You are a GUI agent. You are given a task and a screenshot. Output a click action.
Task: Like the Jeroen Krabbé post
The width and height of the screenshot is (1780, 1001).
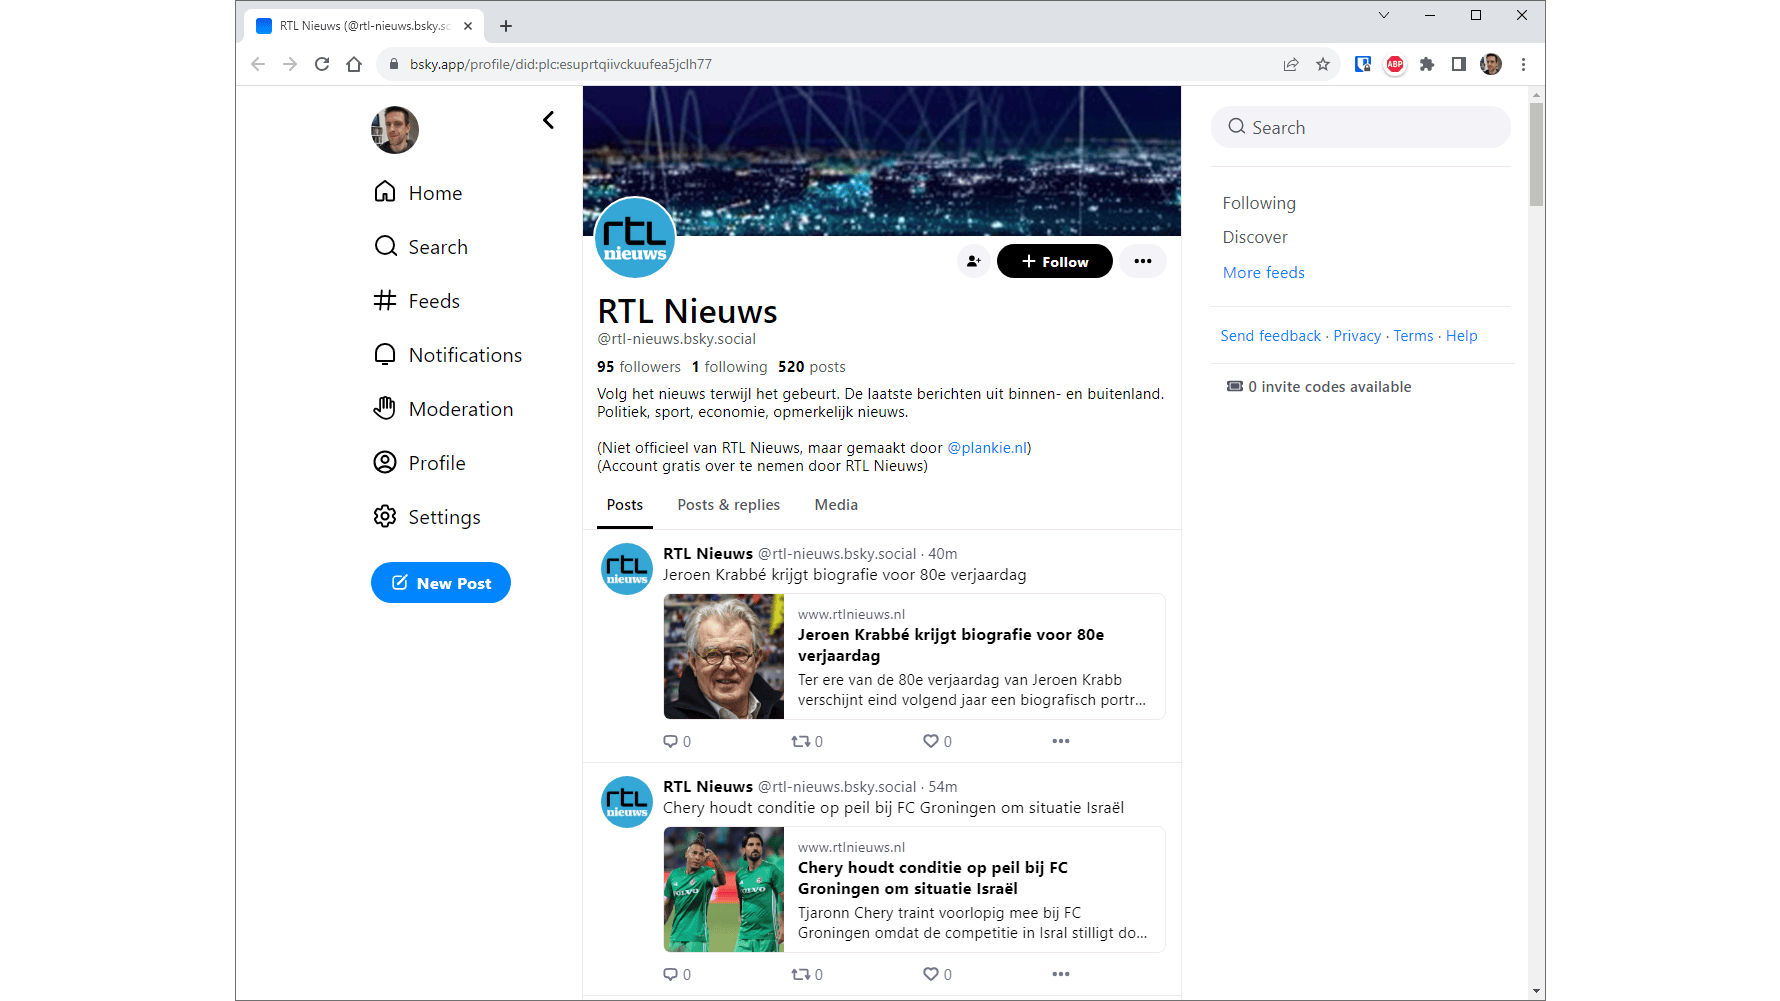937,741
